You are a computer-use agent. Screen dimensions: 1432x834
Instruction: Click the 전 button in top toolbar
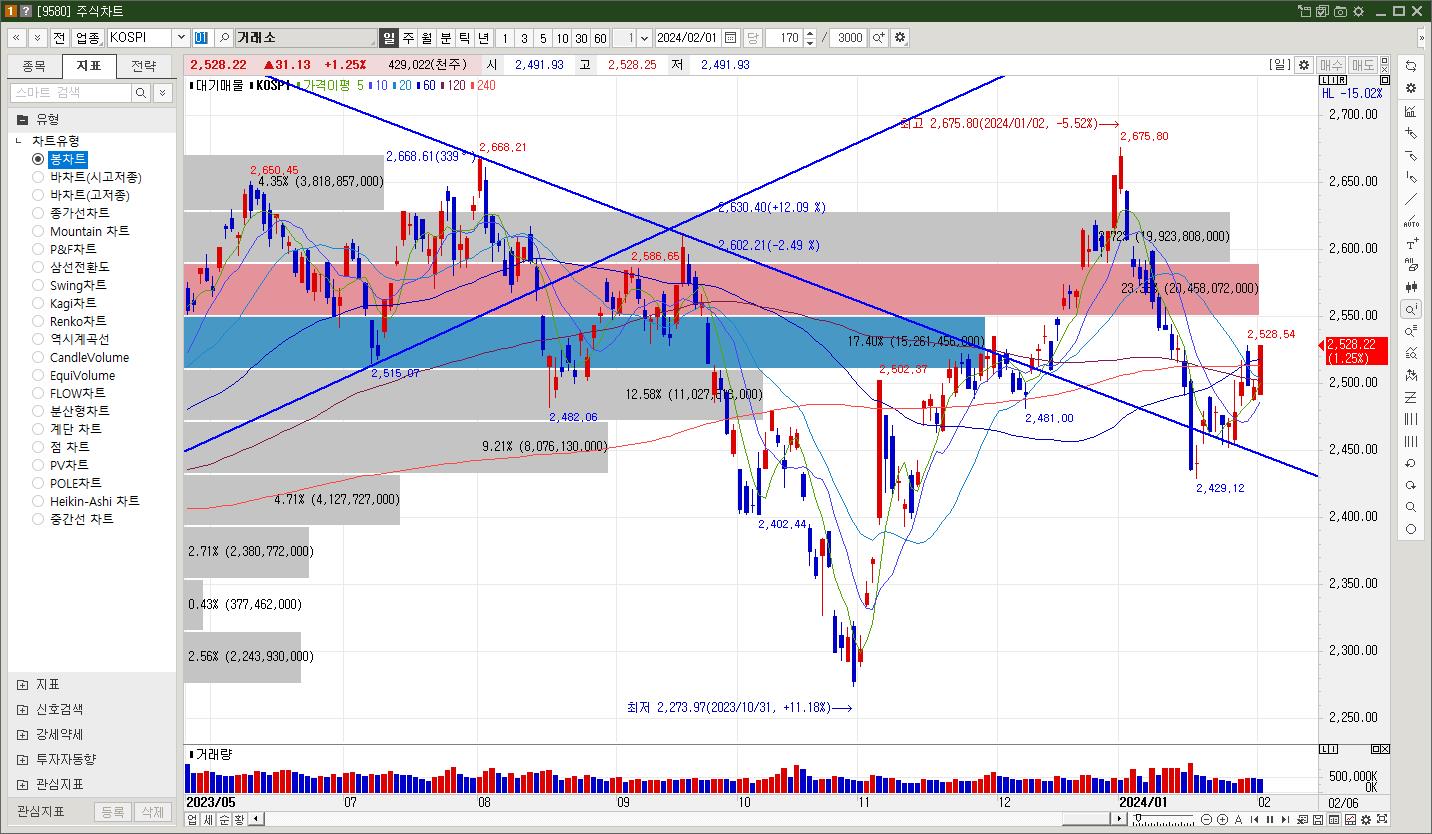59,38
